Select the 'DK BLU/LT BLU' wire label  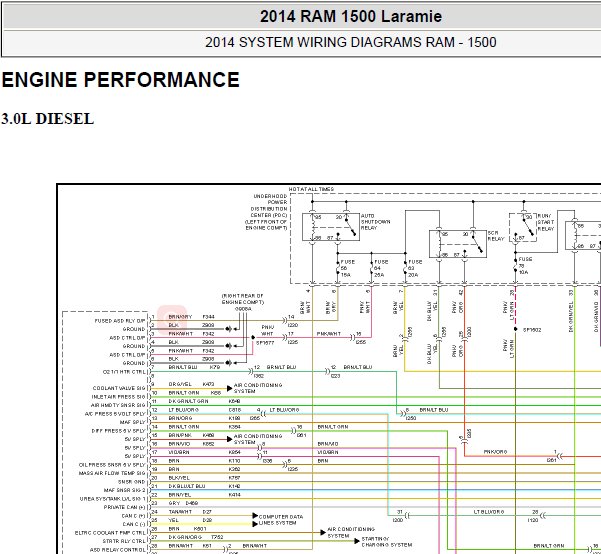coord(187,487)
